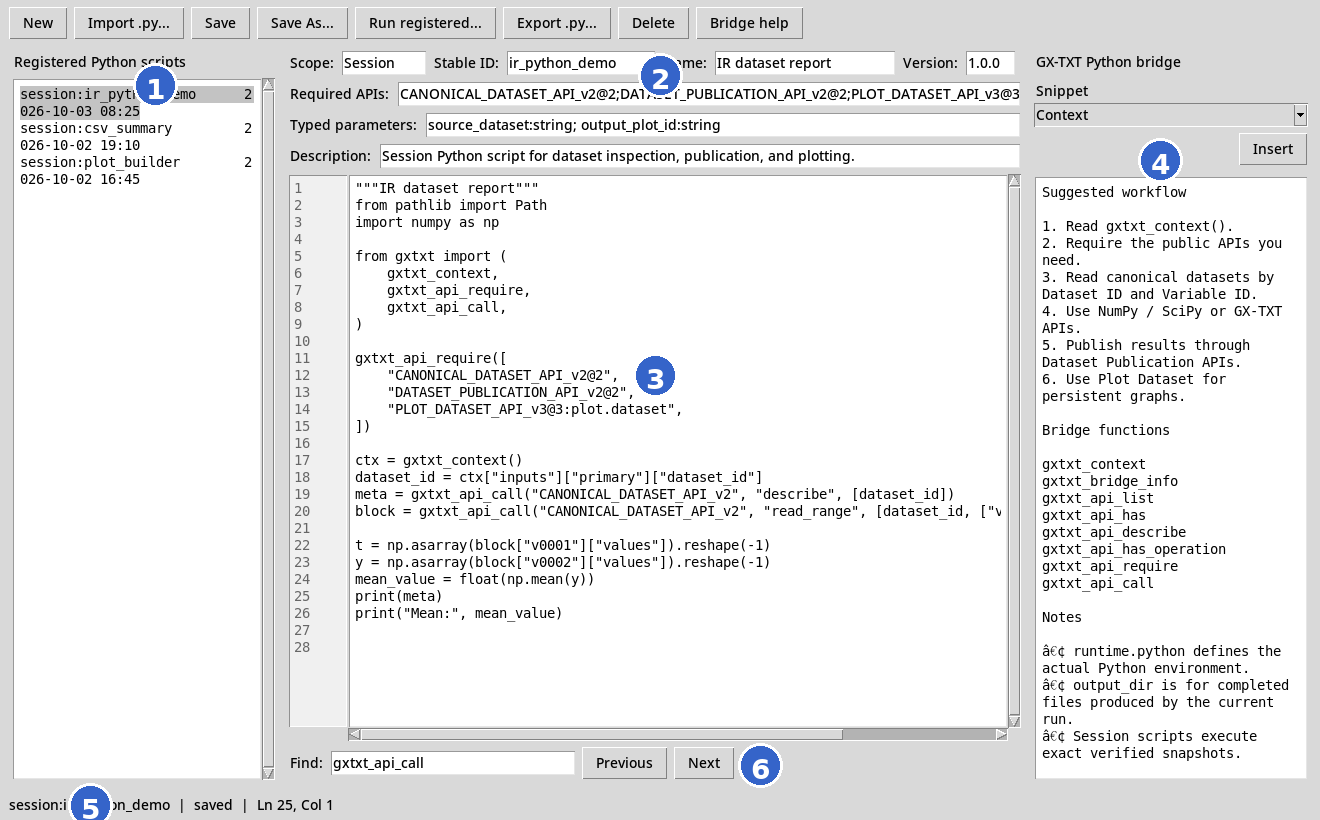The height and width of the screenshot is (820, 1320).
Task: Click the Typed parameters field
Action: 722,126
